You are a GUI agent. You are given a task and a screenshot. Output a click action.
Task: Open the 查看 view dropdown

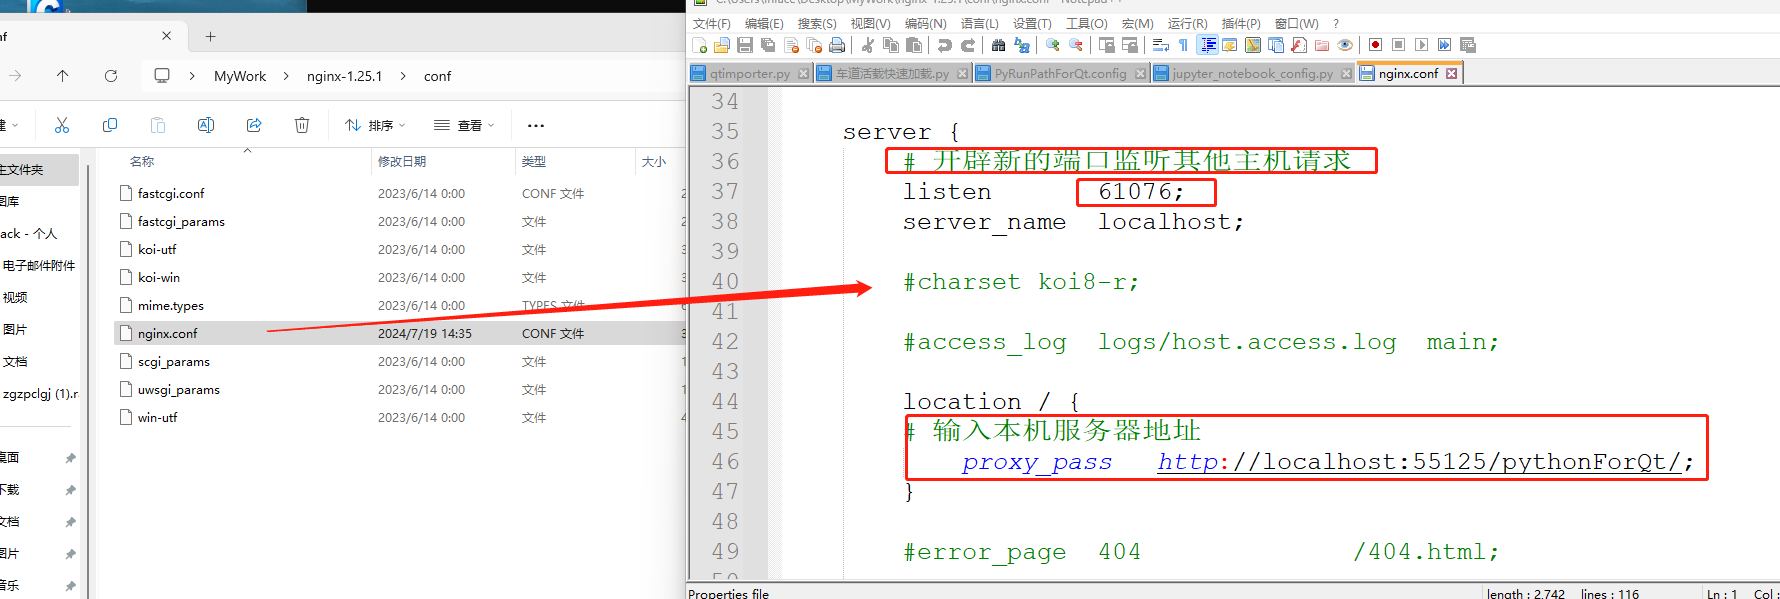464,125
